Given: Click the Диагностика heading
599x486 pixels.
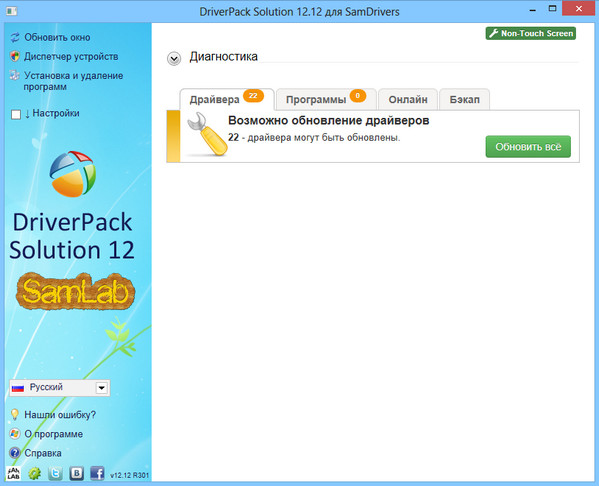Looking at the screenshot, I should click(223, 57).
